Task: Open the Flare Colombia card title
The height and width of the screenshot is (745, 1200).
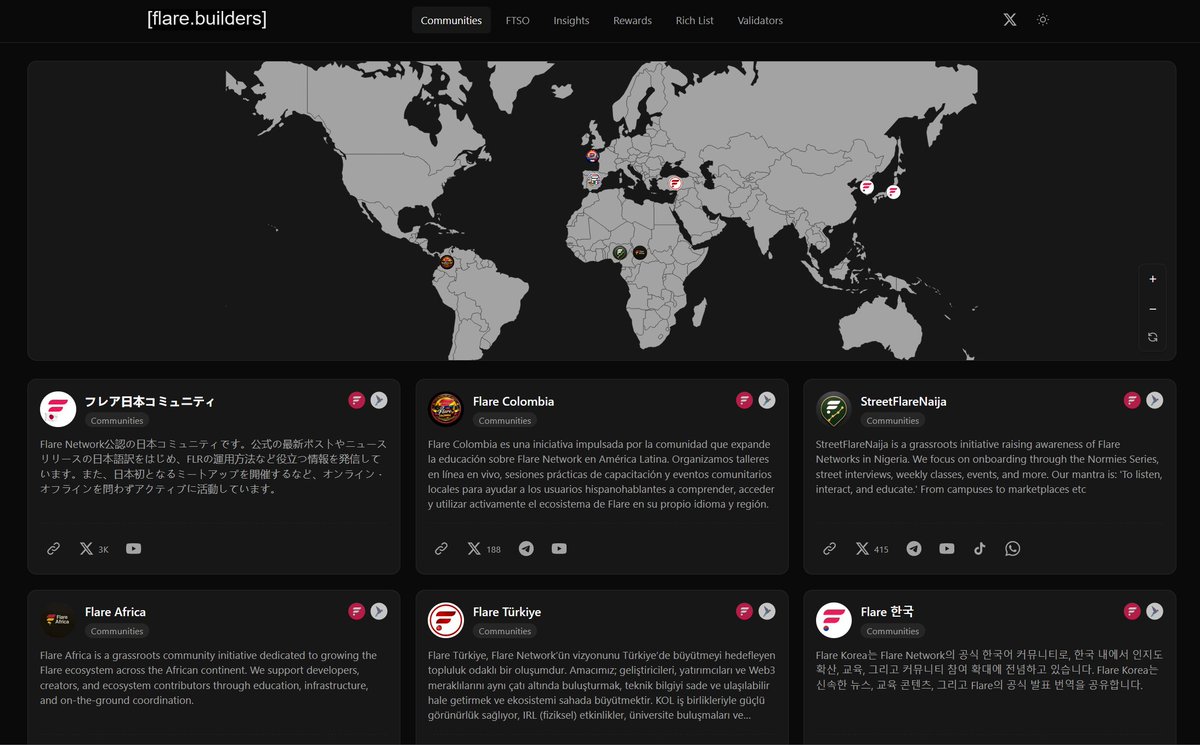Action: 513,401
